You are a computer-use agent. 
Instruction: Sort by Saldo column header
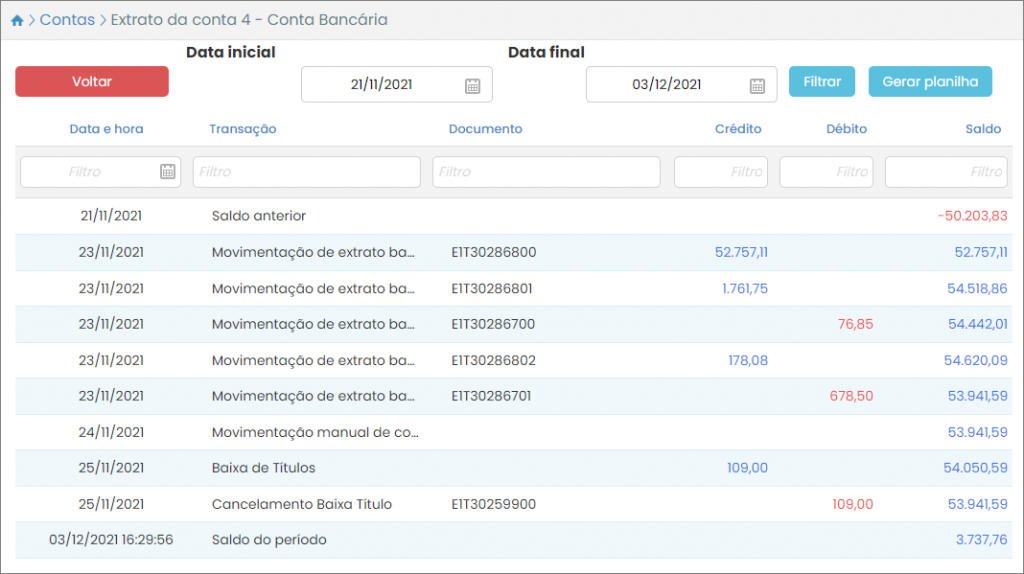click(982, 129)
